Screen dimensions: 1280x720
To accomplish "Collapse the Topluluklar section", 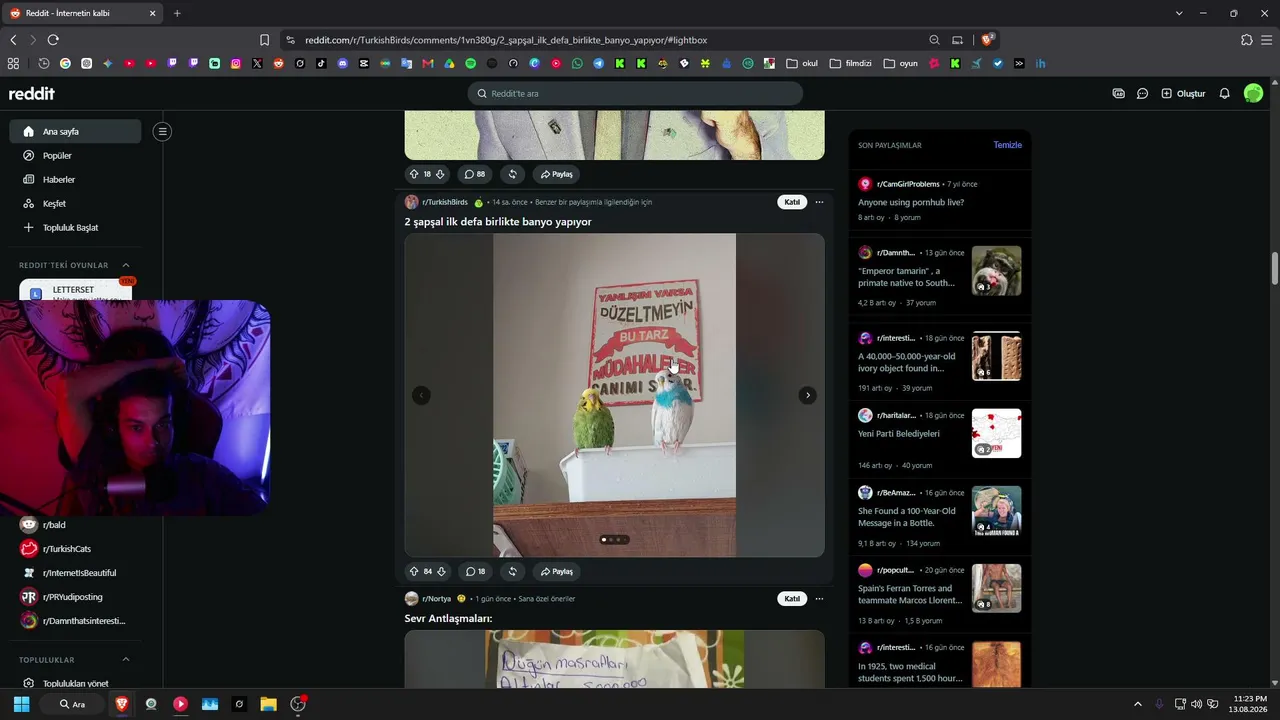I will [126, 660].
